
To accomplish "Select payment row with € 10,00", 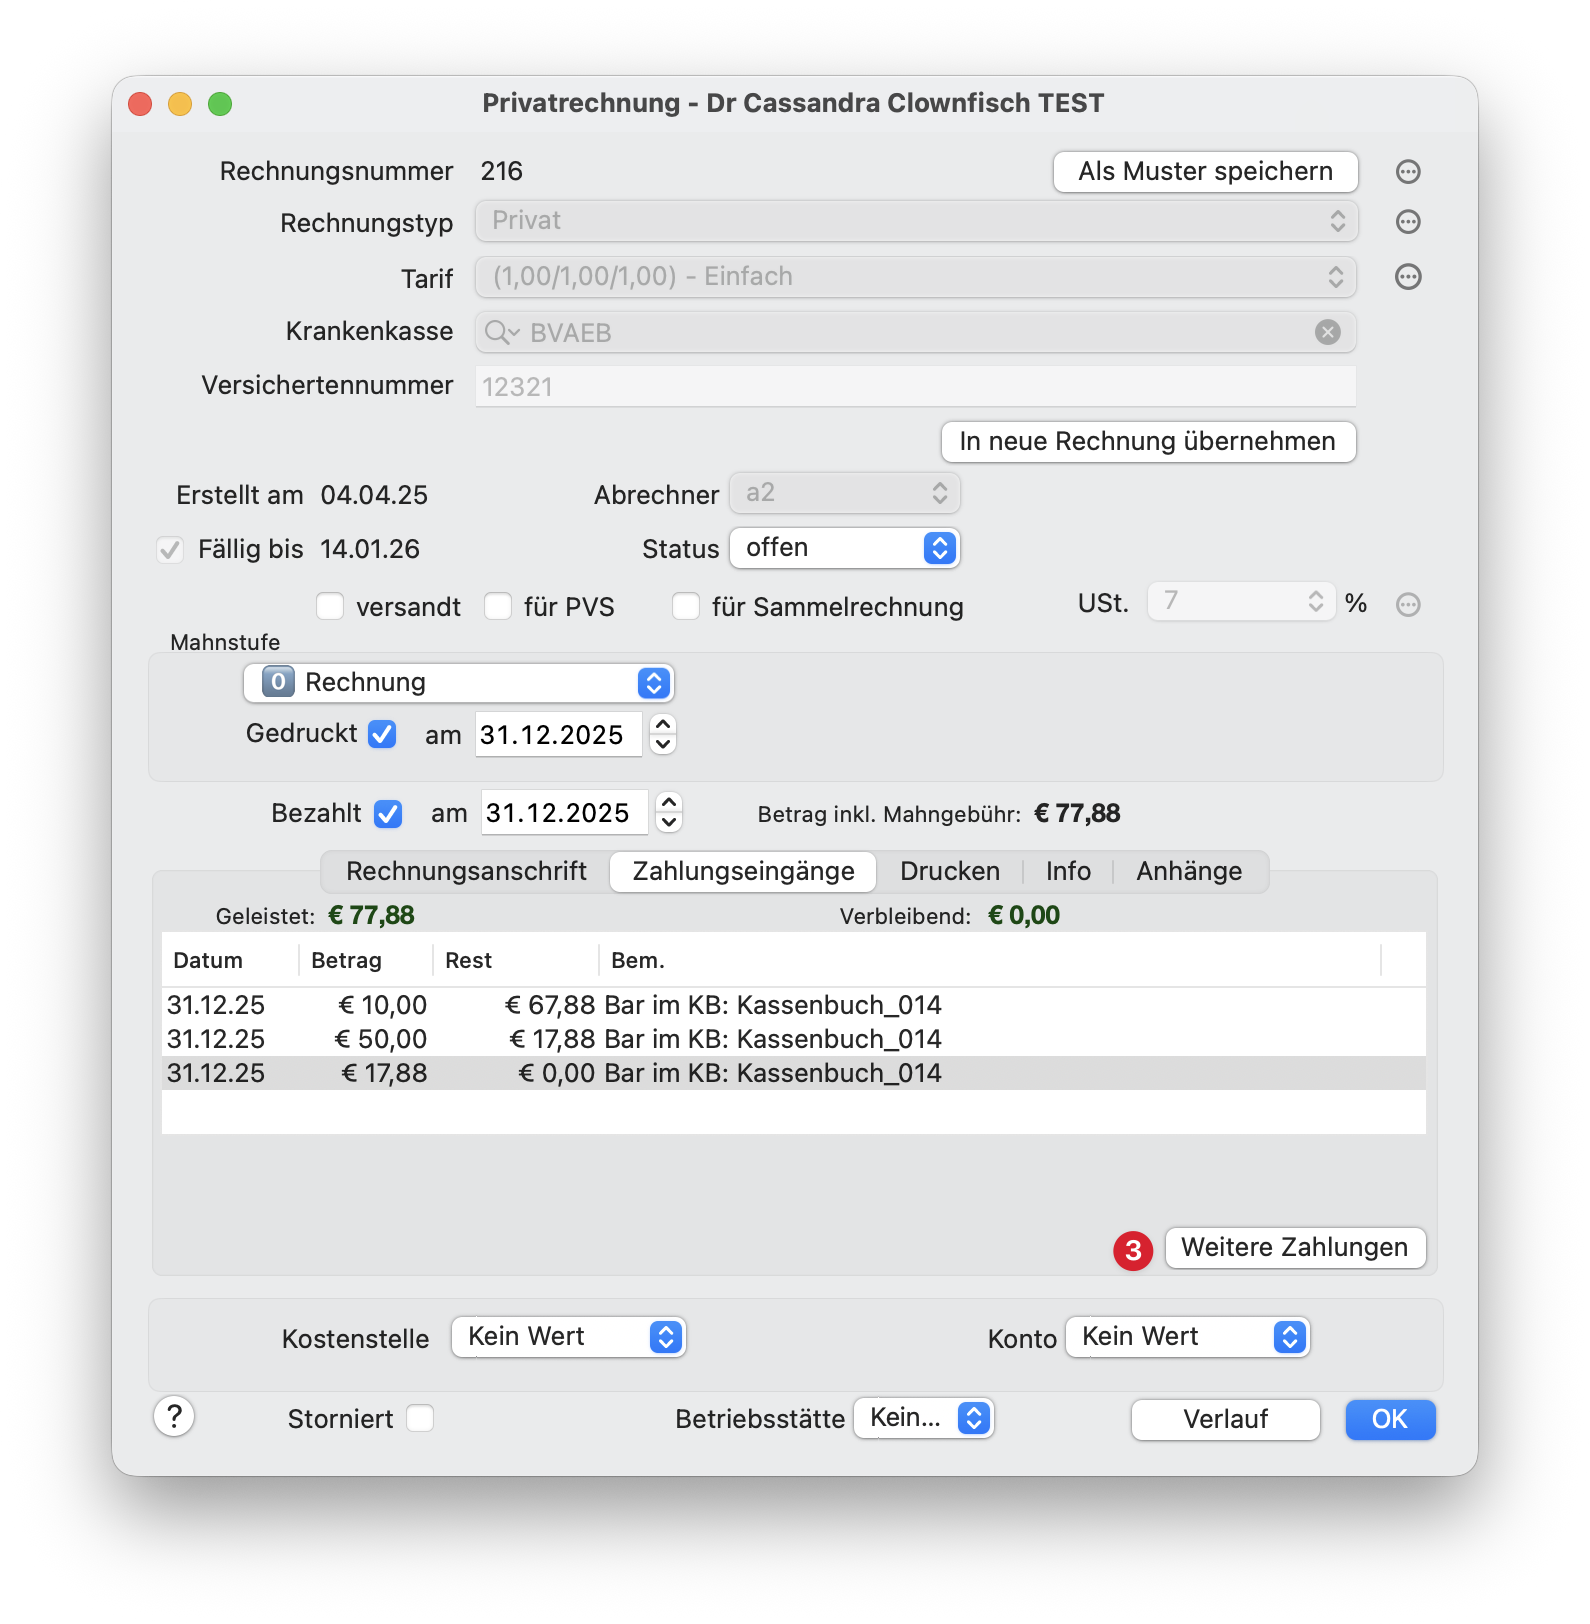I will pyautogui.click(x=794, y=1005).
